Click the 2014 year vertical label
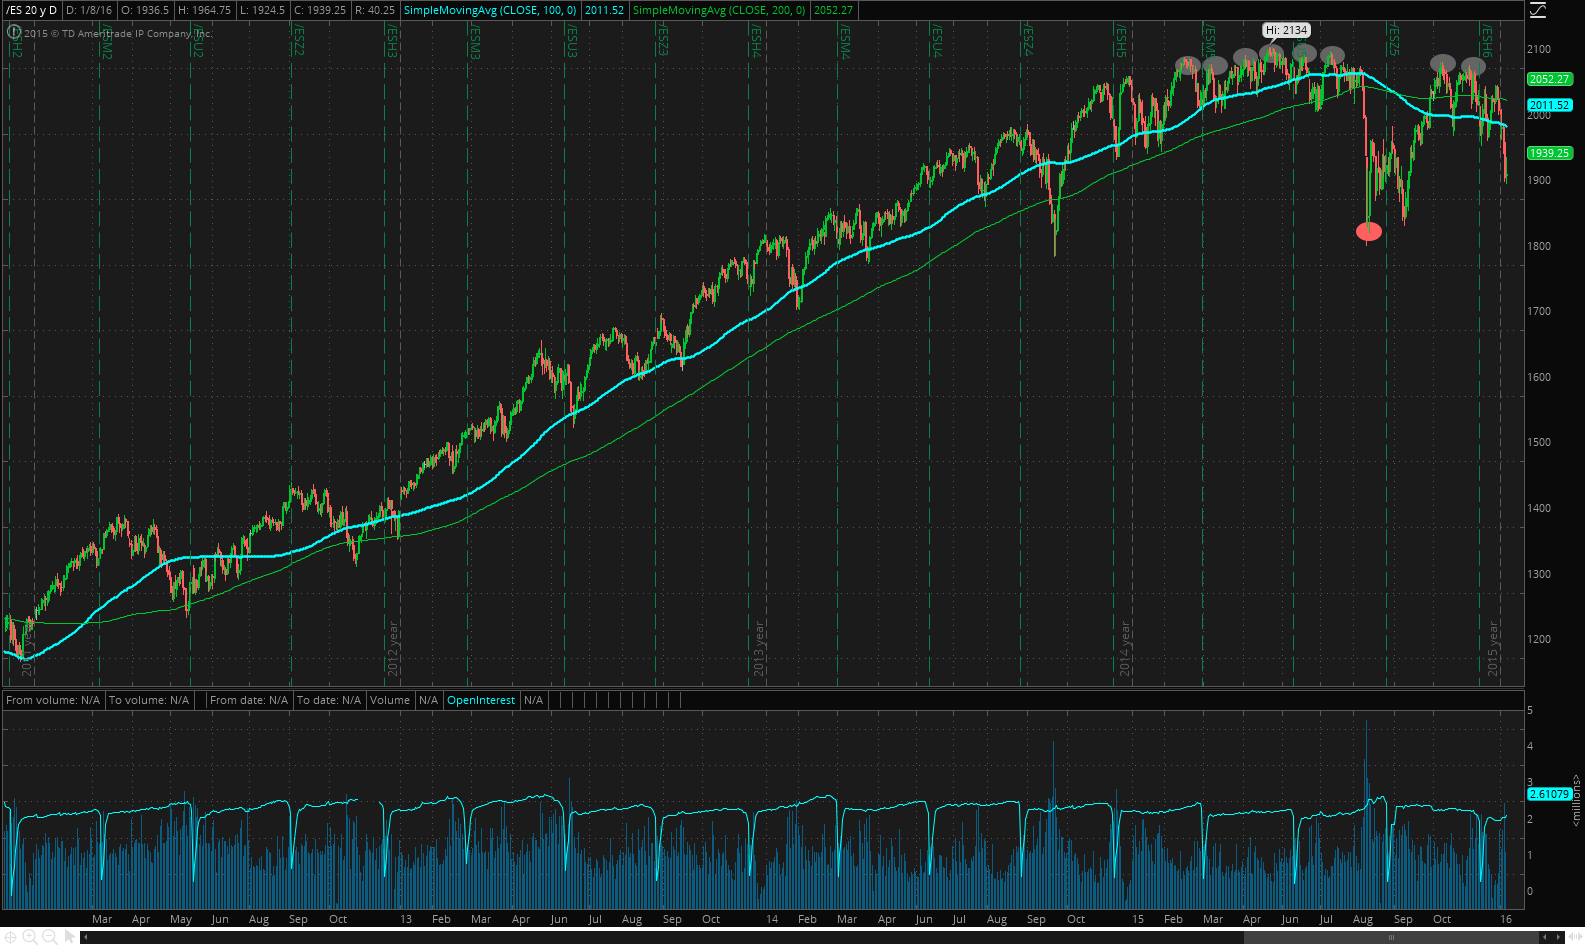The image size is (1585, 947). [1125, 648]
